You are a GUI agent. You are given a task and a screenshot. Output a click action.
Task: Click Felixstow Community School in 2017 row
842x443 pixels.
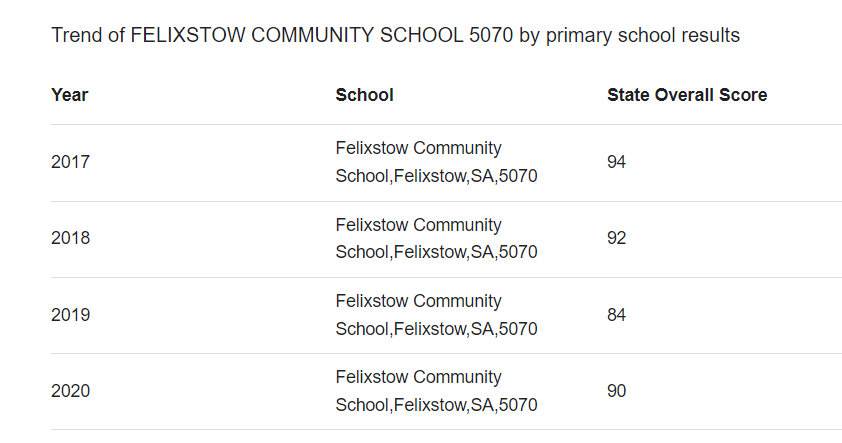[418, 148]
